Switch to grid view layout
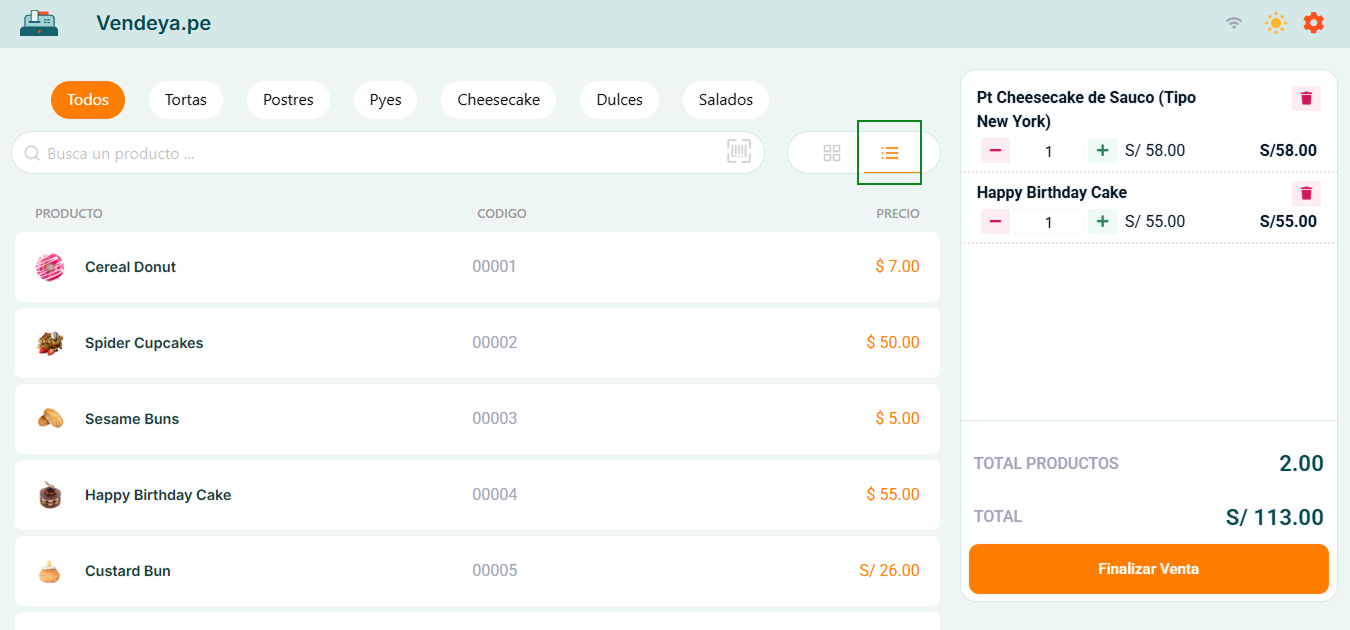1350x630 pixels. coord(831,153)
